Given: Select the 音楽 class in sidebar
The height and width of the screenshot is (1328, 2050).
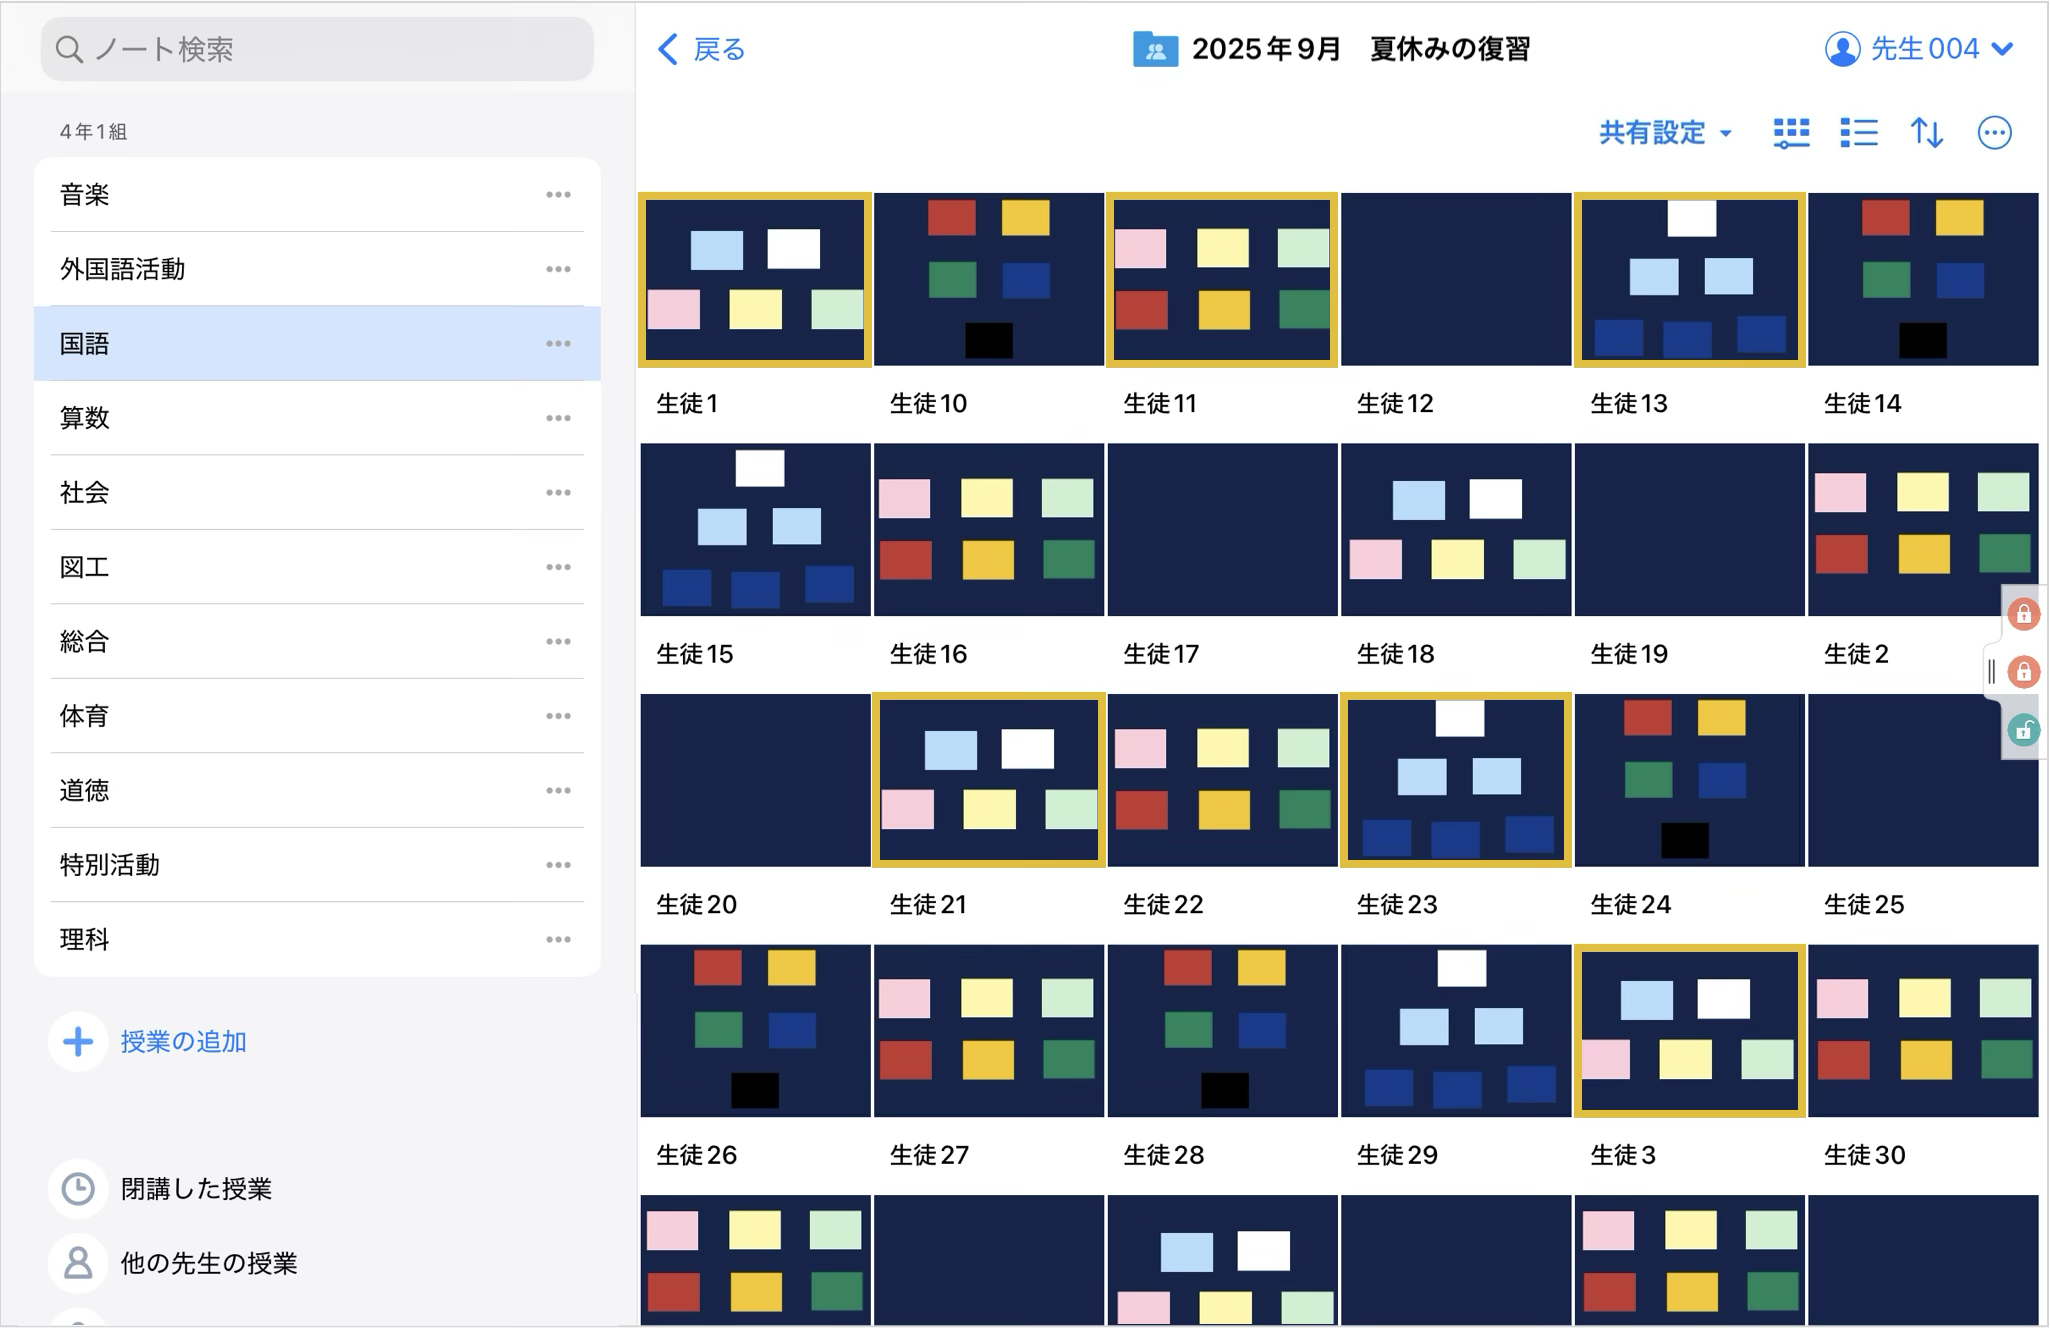Looking at the screenshot, I should [85, 195].
